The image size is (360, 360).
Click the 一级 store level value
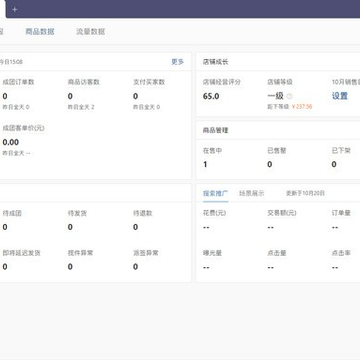click(x=275, y=96)
